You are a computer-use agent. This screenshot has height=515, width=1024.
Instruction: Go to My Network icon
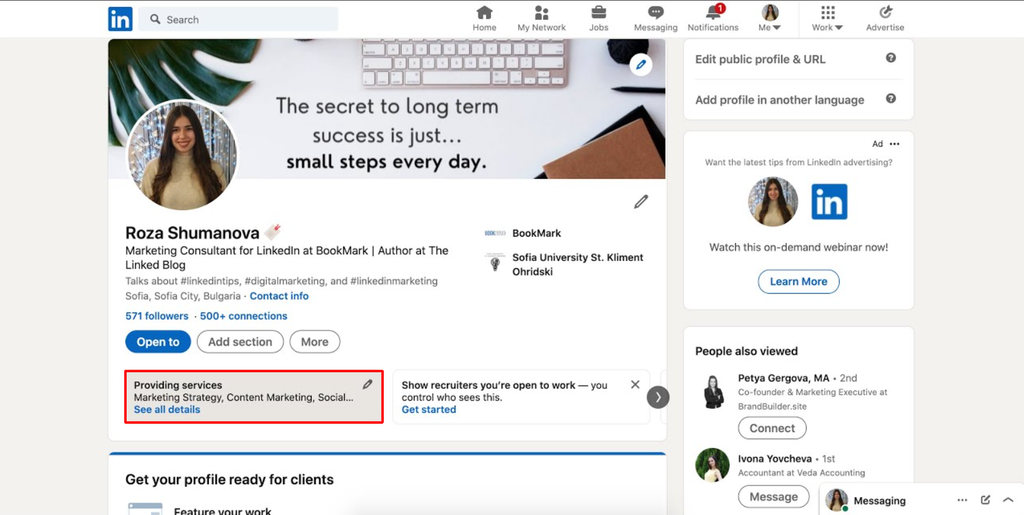click(541, 12)
